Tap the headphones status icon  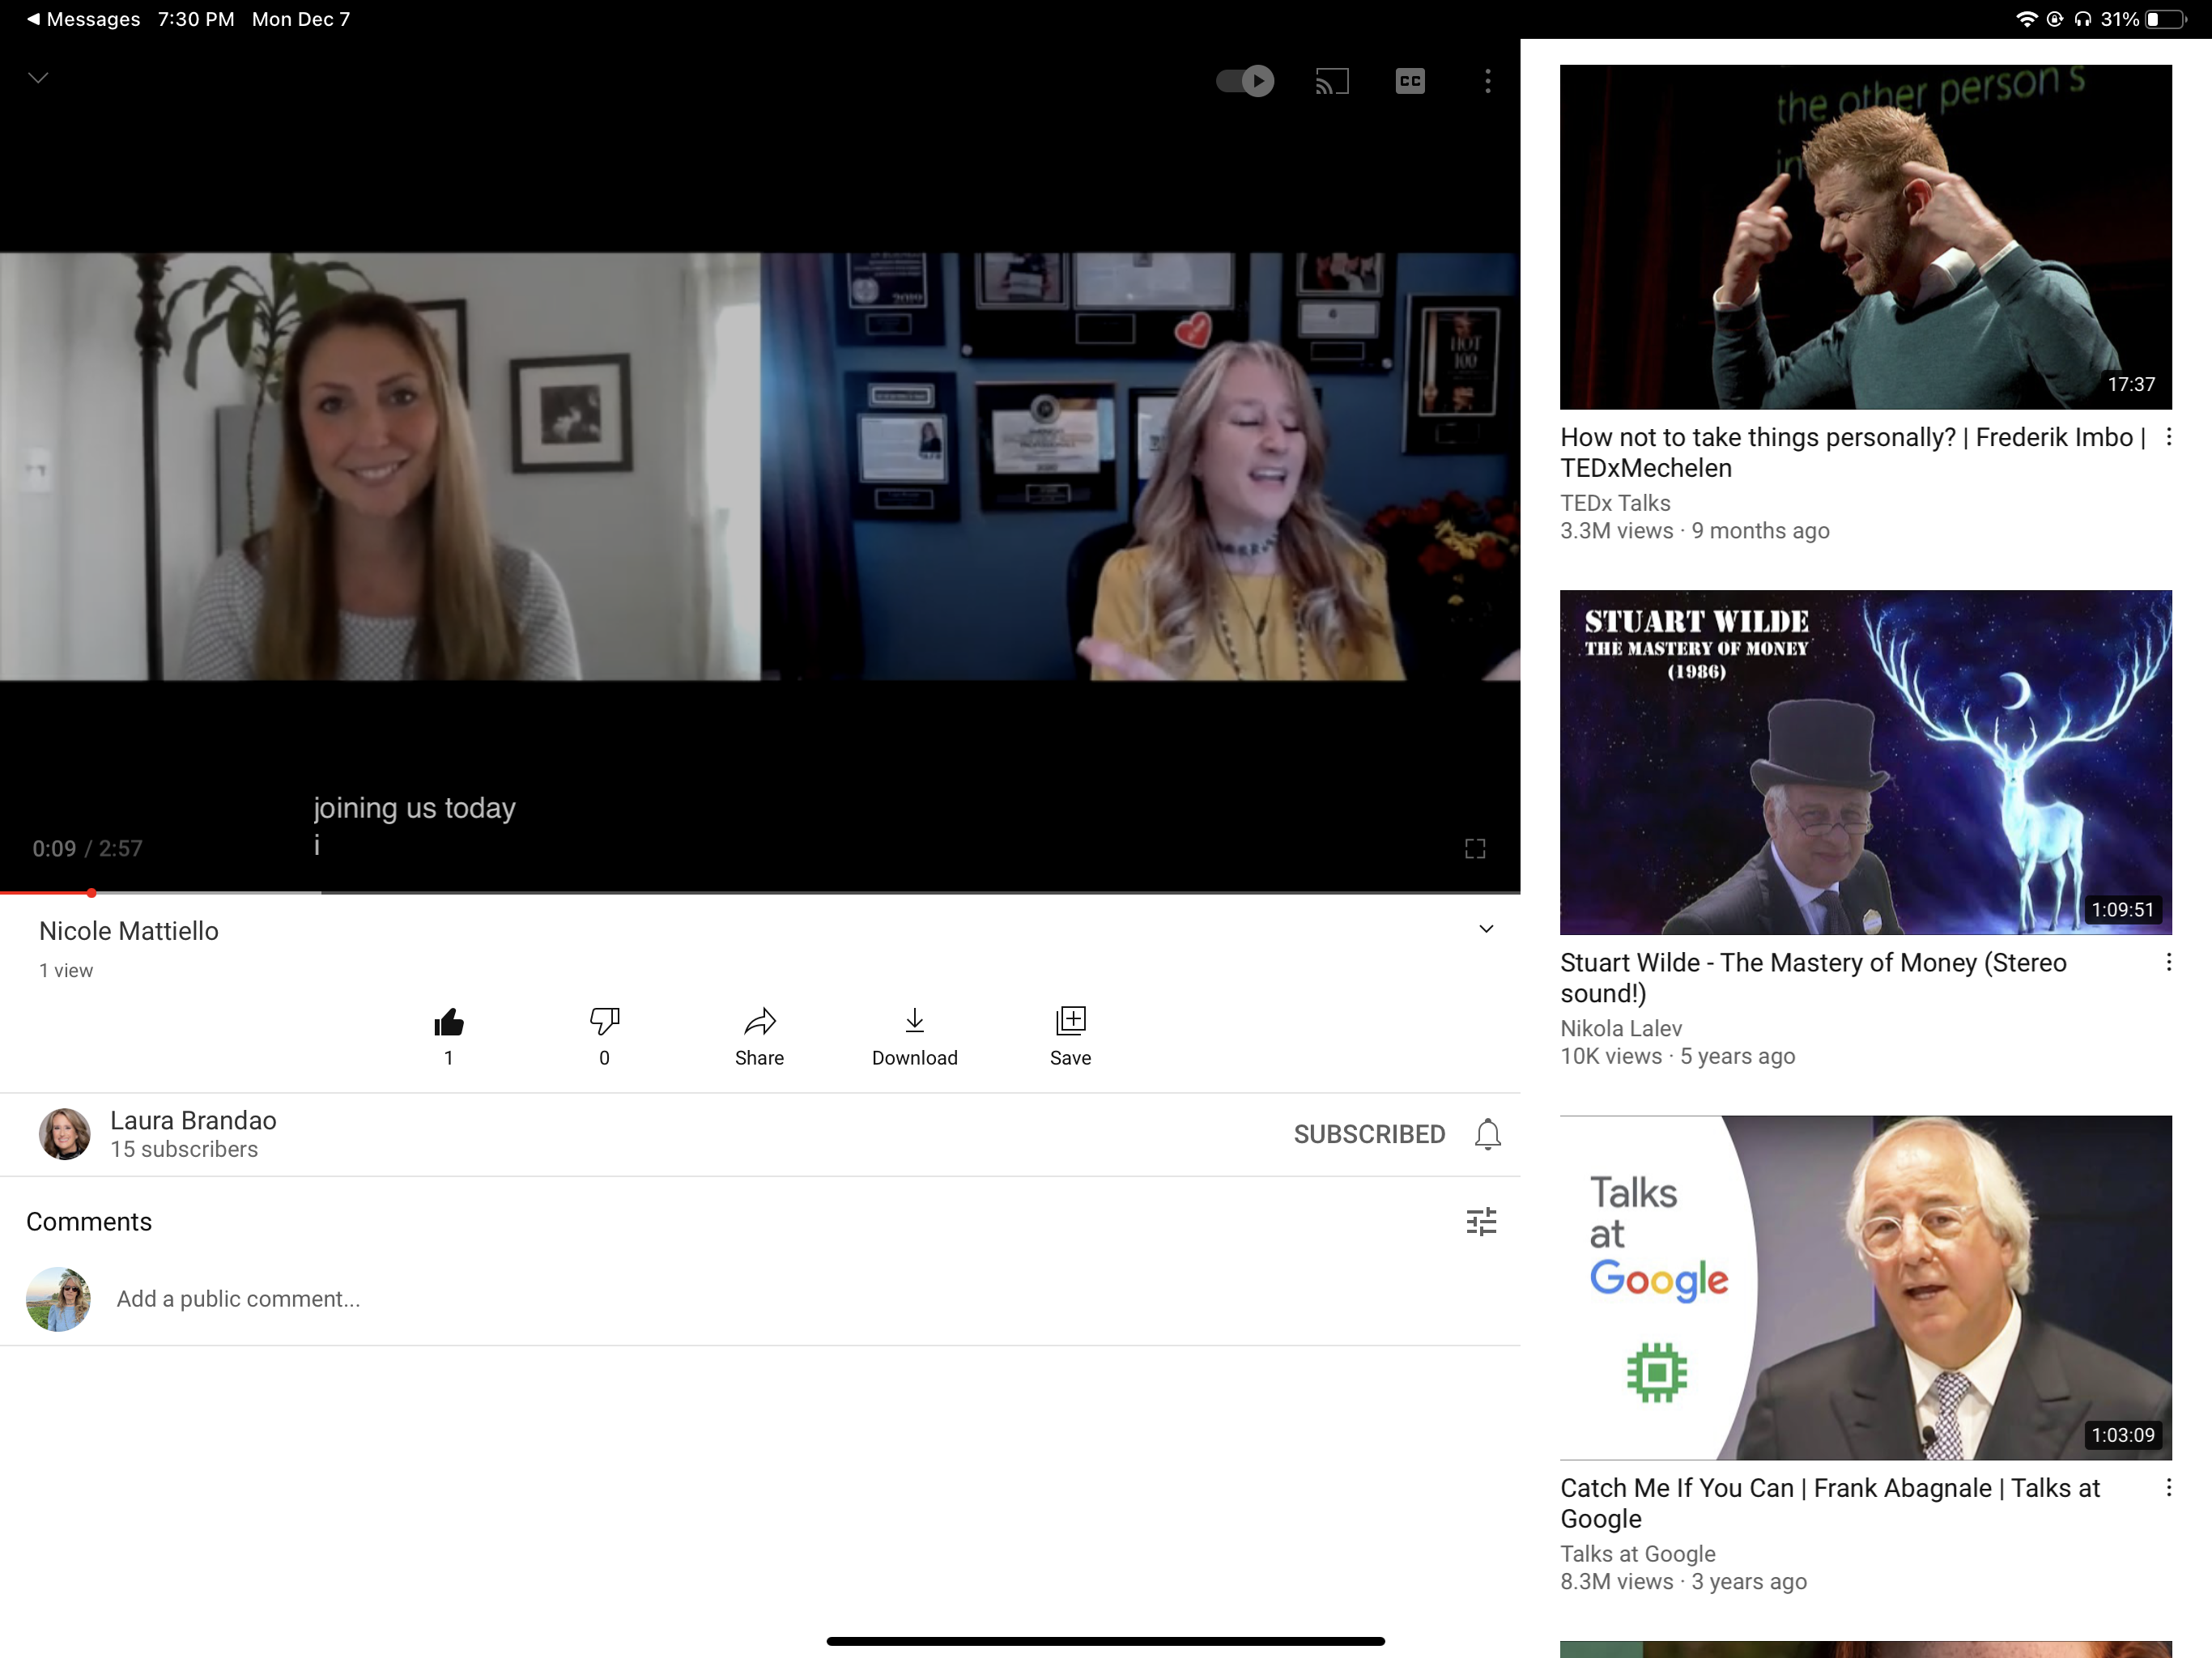(x=2082, y=19)
